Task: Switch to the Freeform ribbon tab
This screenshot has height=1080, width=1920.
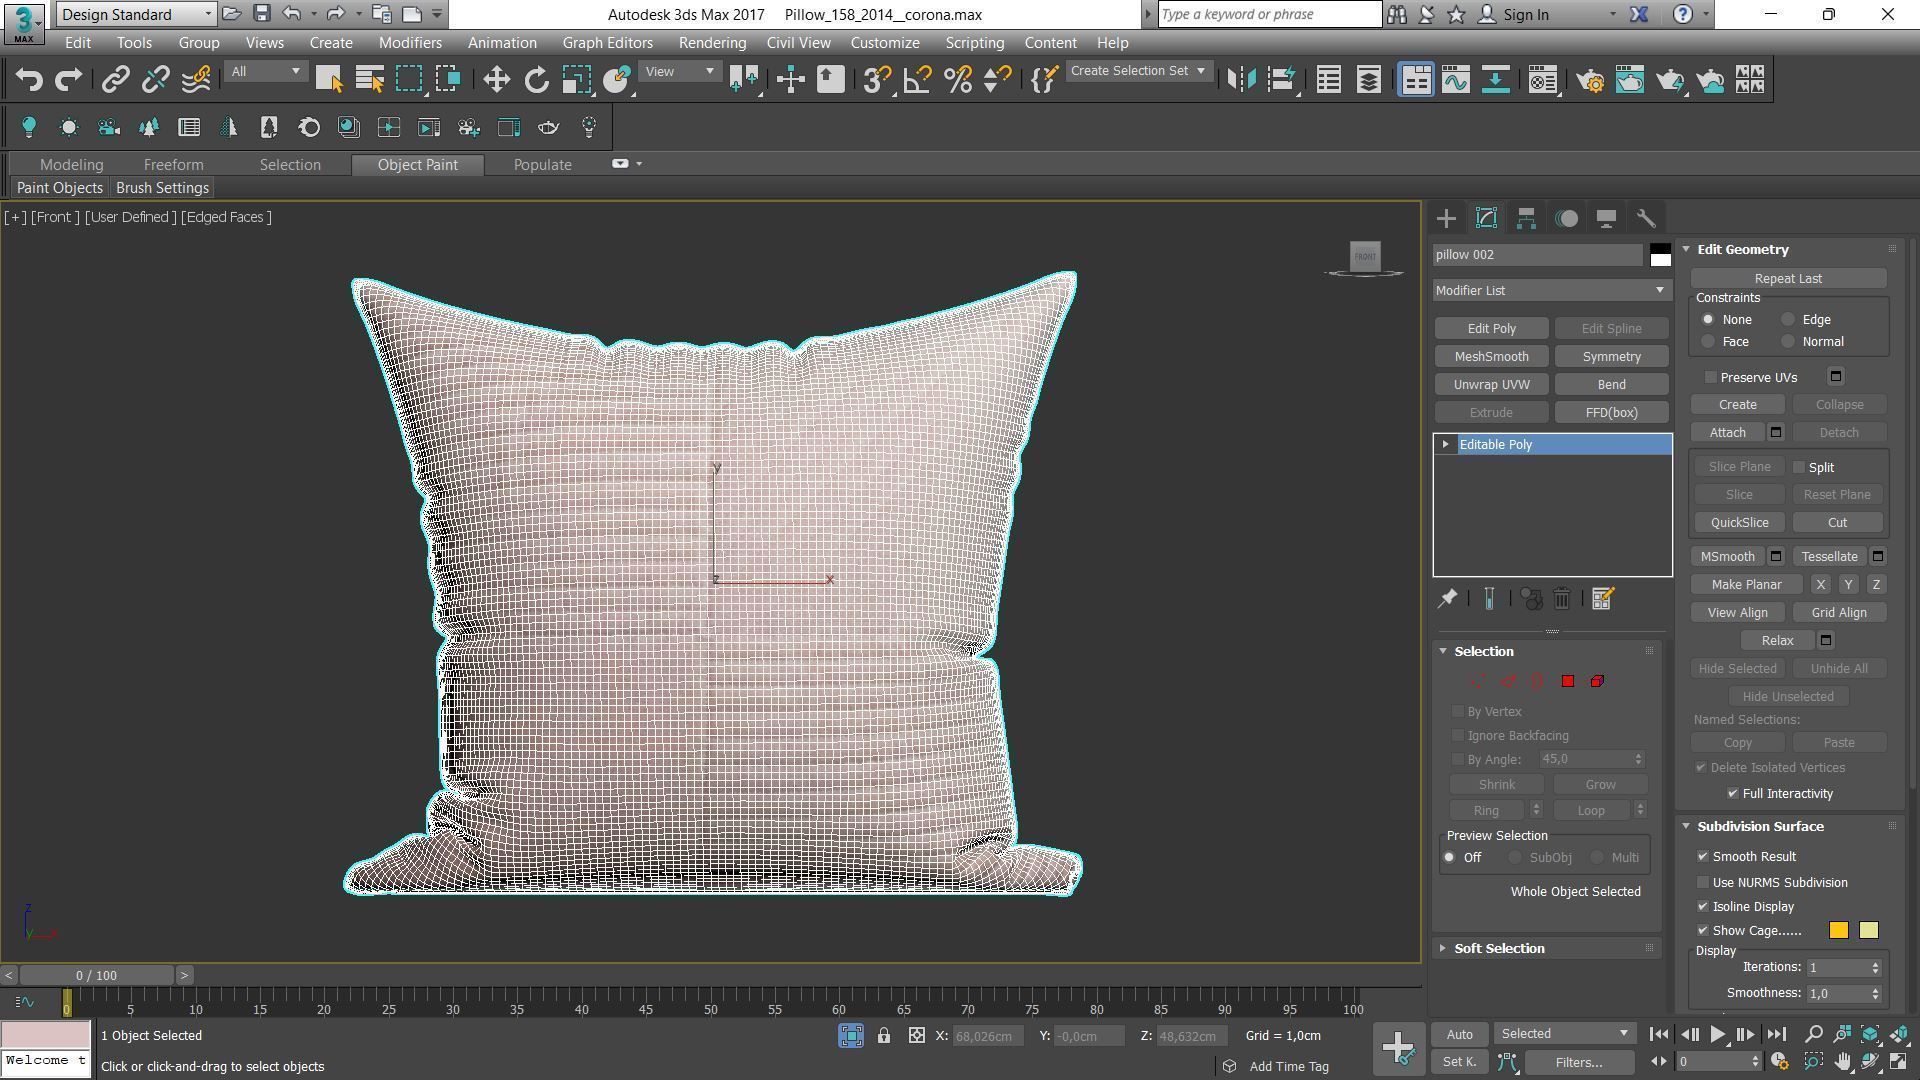Action: (173, 165)
